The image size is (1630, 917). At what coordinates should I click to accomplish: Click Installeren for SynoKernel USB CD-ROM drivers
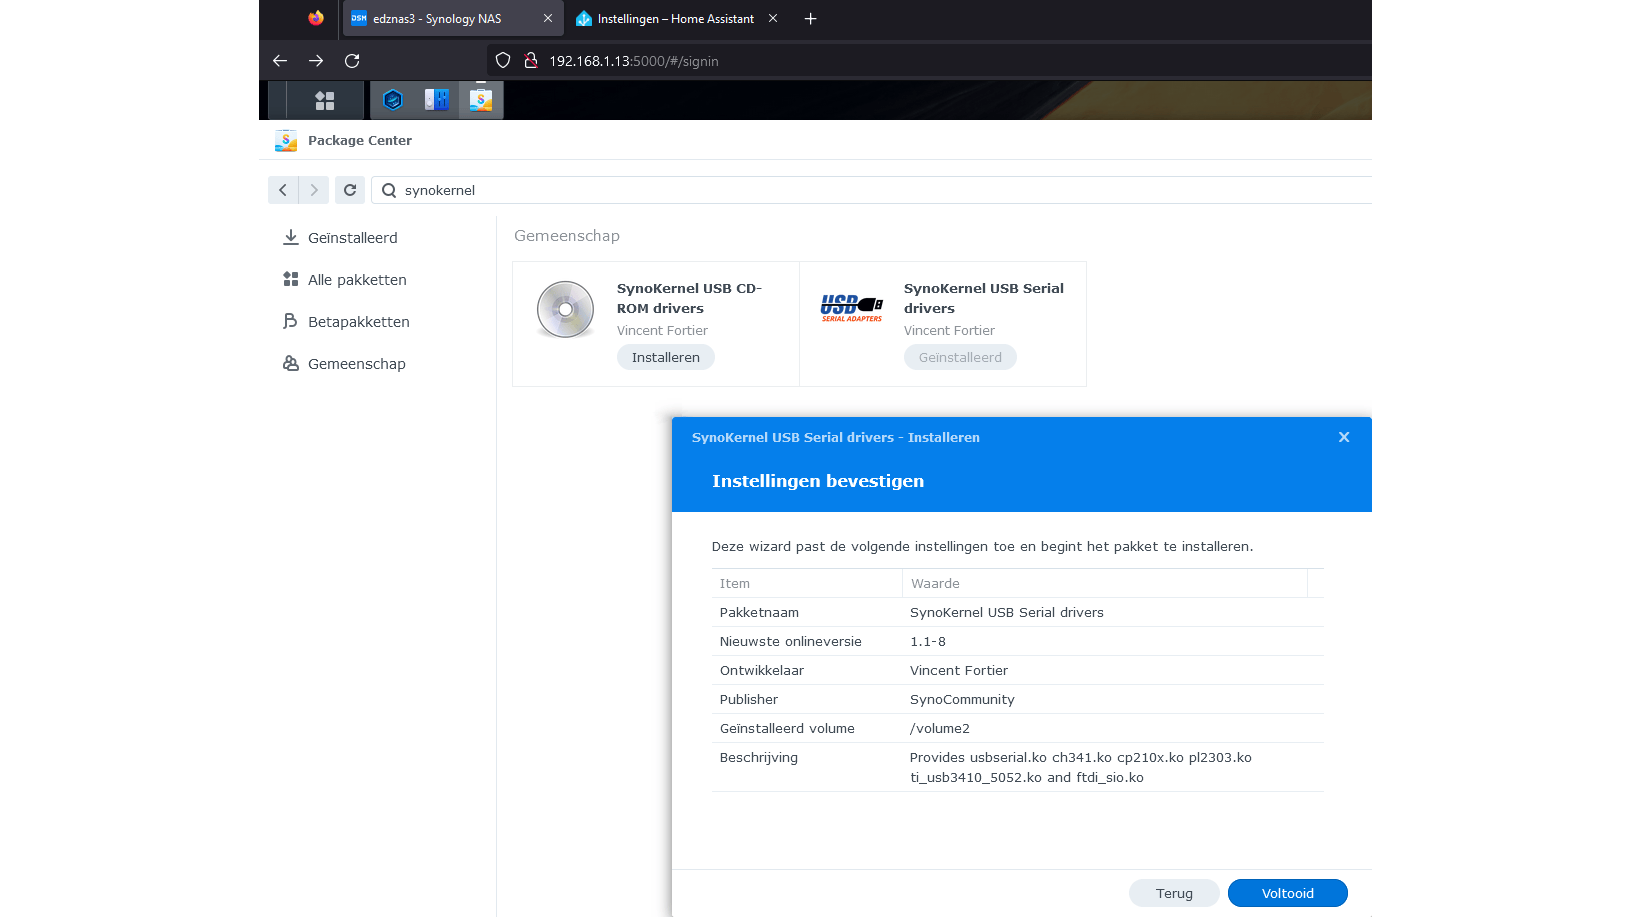coord(666,357)
